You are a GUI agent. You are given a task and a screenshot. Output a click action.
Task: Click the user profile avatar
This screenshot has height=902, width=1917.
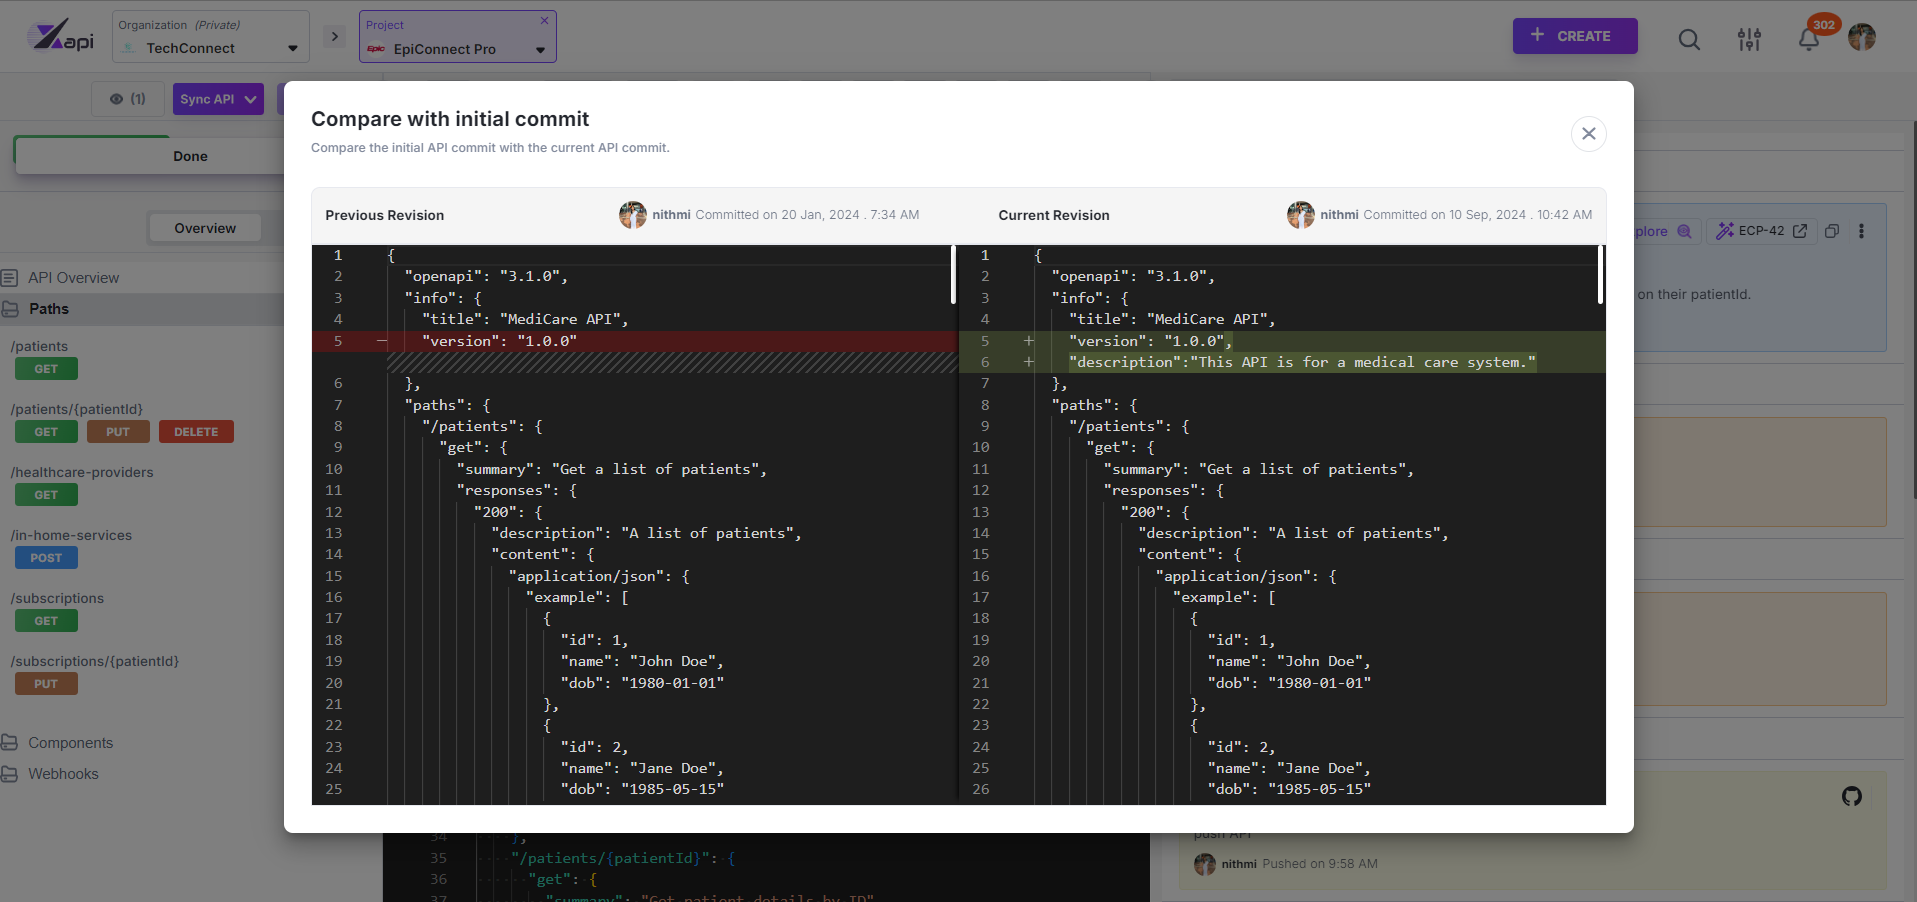1862,37
